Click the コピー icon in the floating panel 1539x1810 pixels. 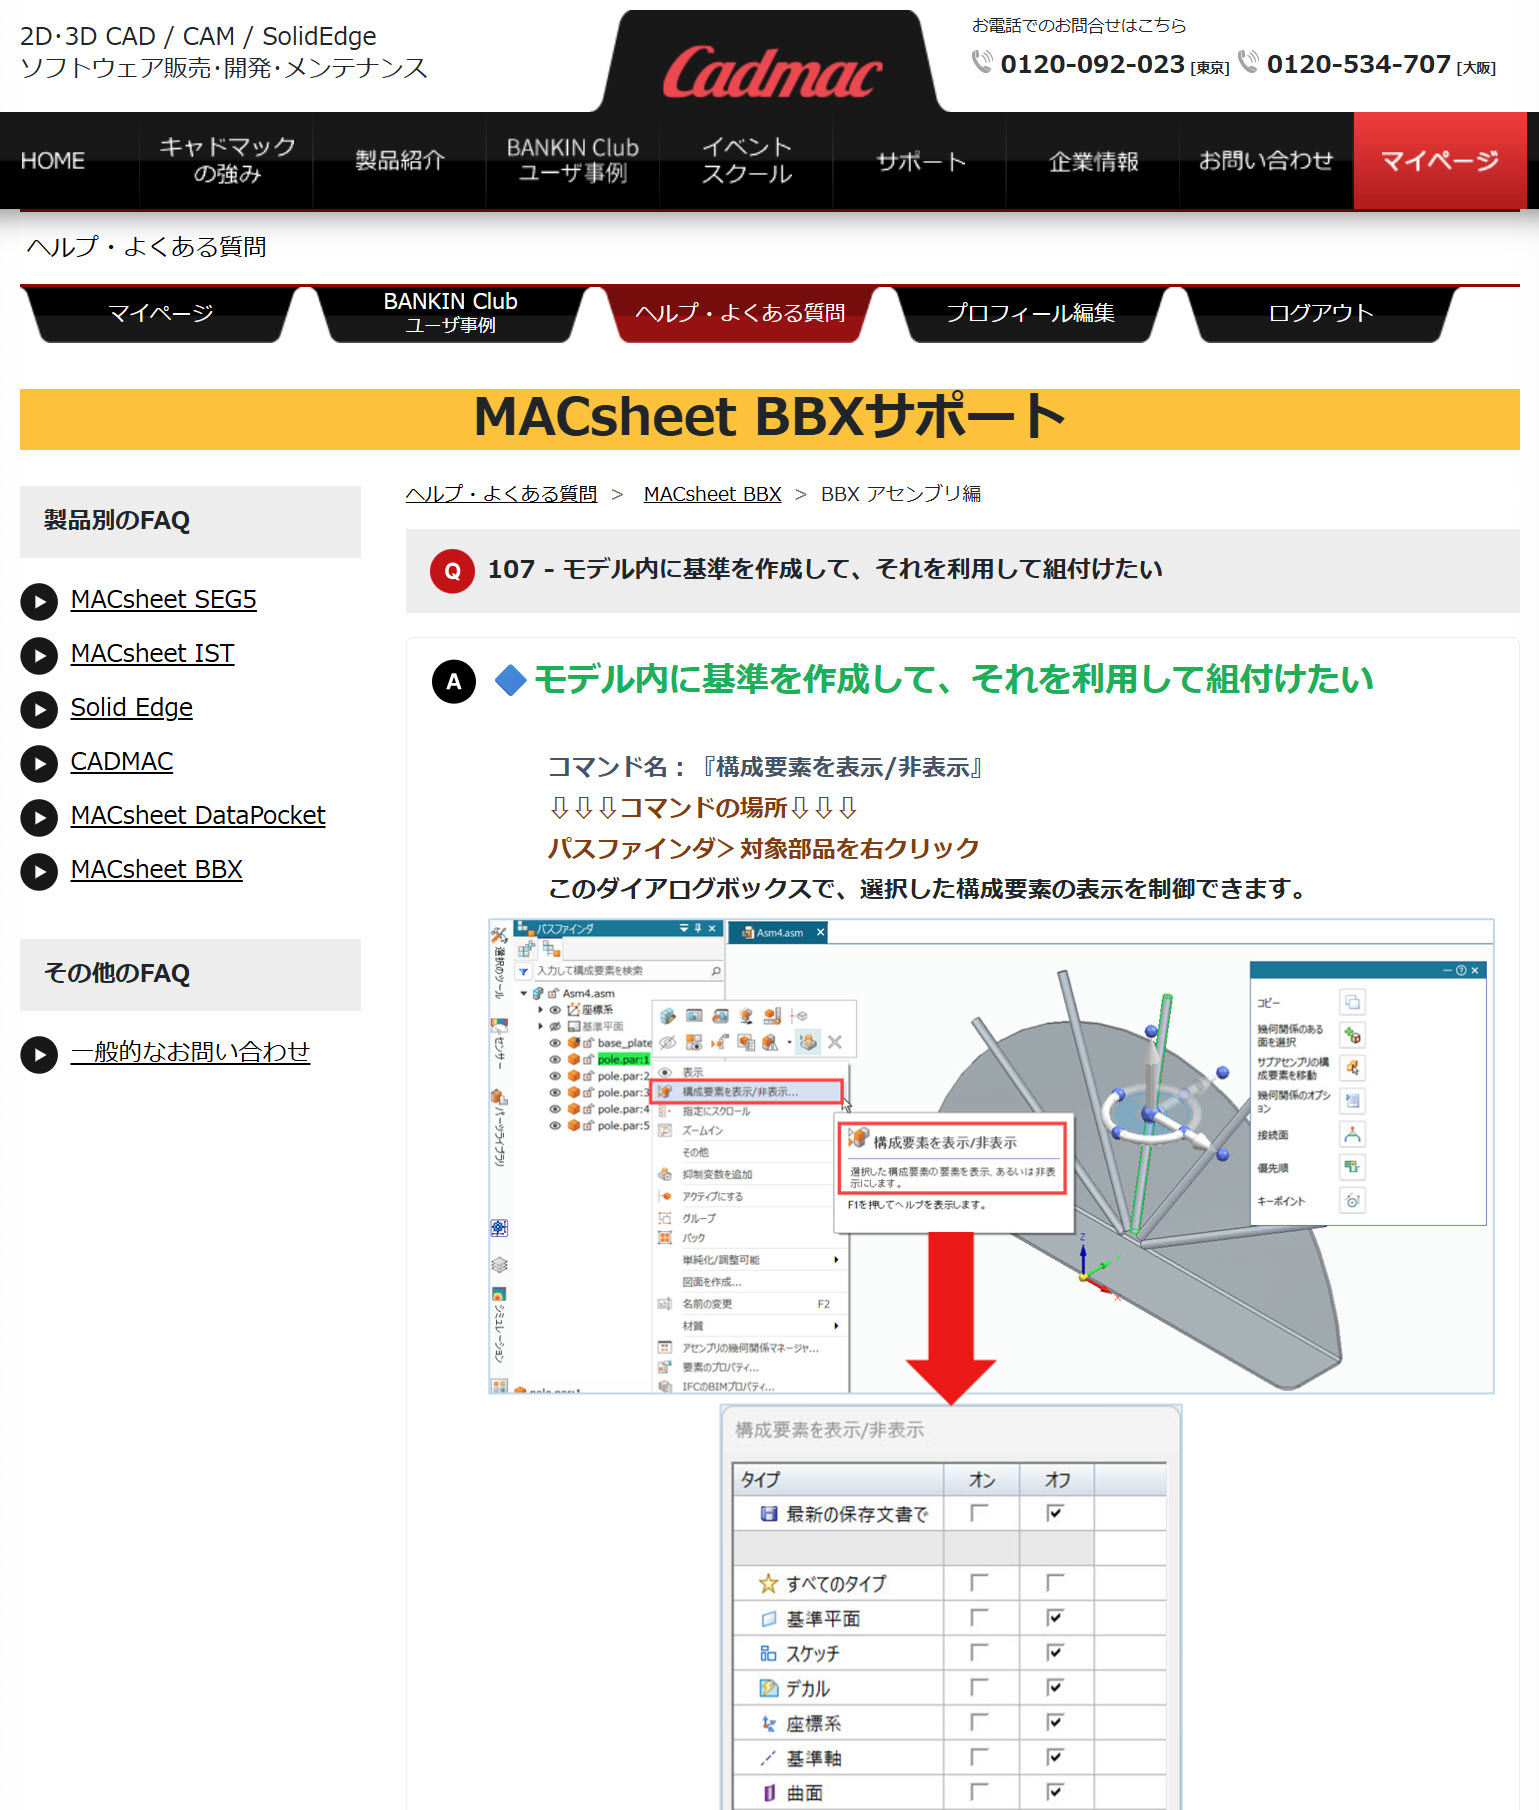[x=1352, y=1002]
